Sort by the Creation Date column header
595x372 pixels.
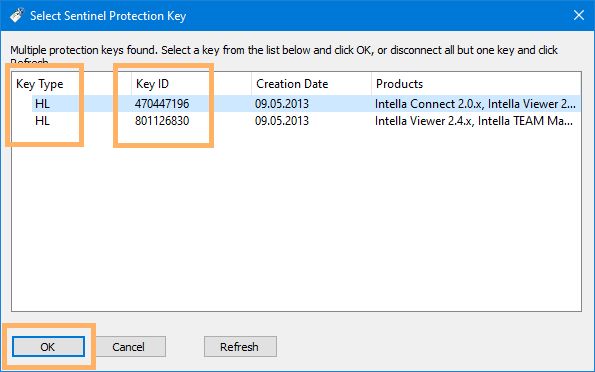[292, 84]
